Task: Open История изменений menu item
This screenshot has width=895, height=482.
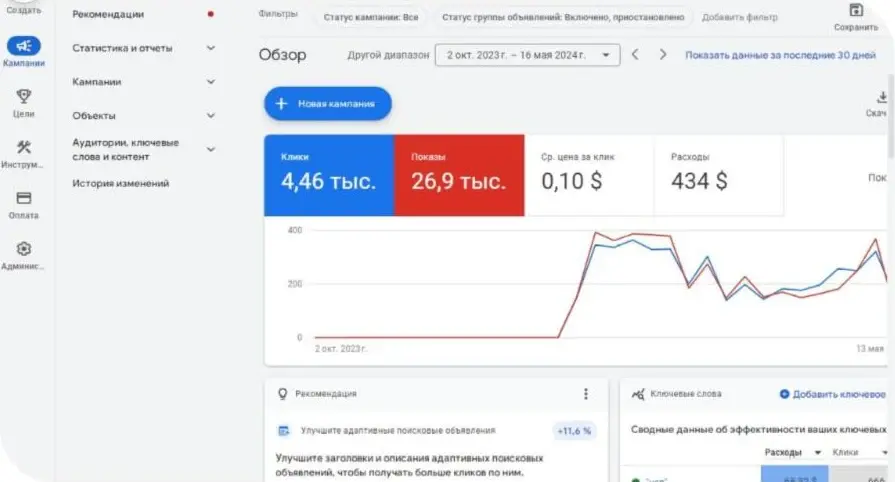Action: [x=120, y=183]
